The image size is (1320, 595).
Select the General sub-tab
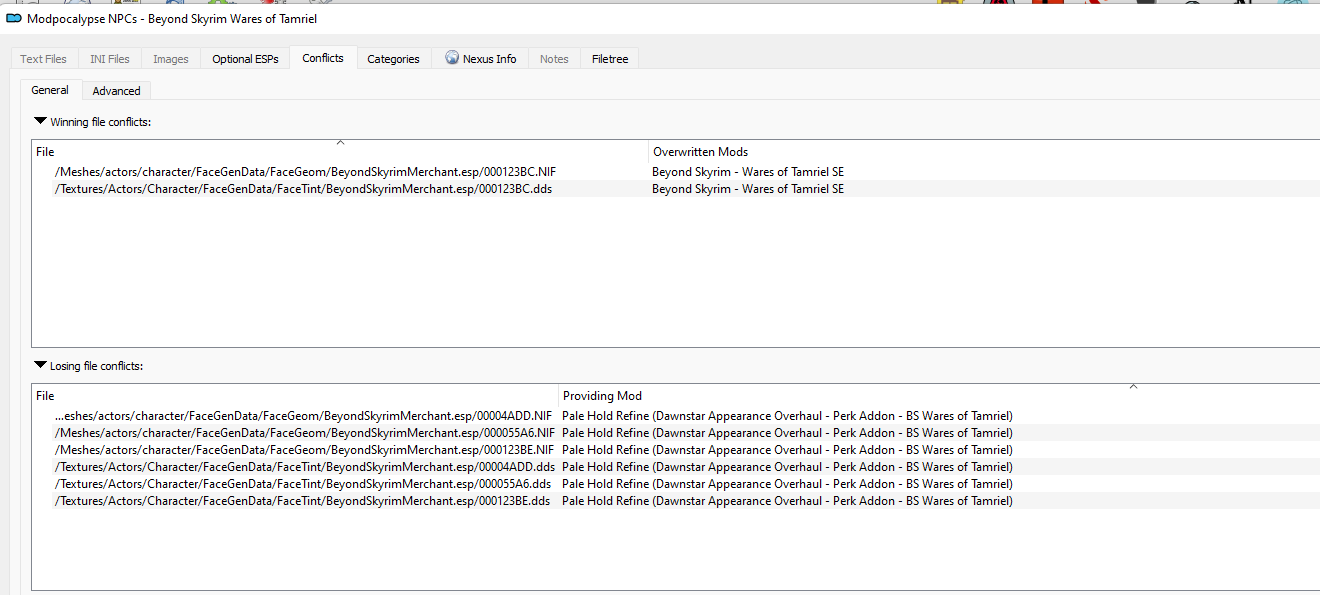pyautogui.click(x=50, y=90)
